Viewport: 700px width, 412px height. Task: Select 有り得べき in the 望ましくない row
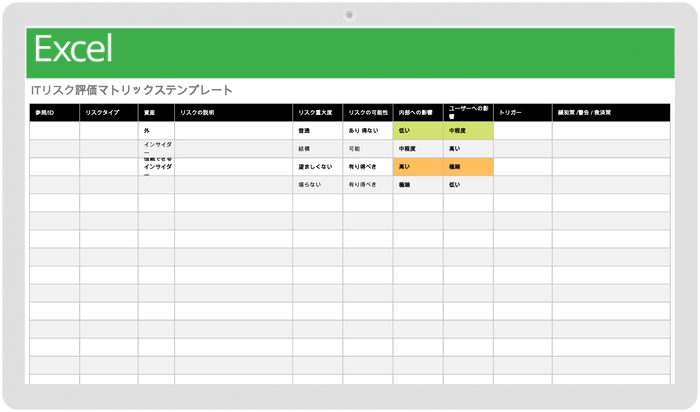(368, 166)
